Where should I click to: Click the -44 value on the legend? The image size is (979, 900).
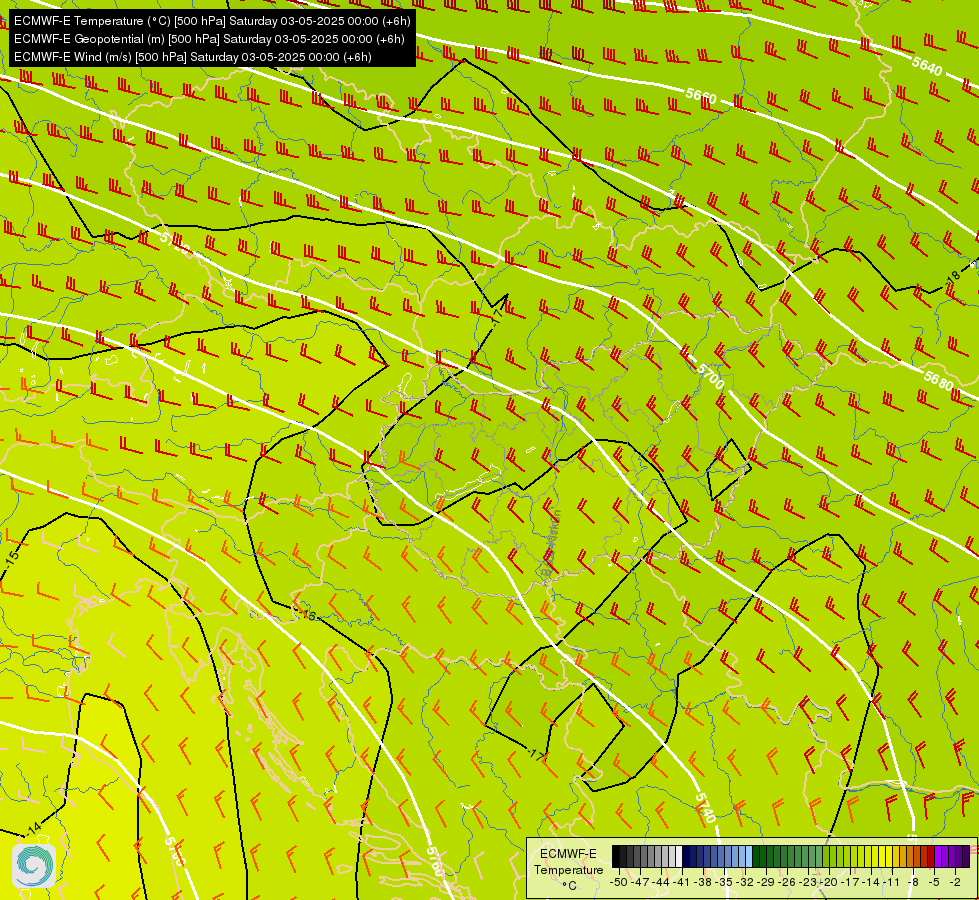point(661,882)
